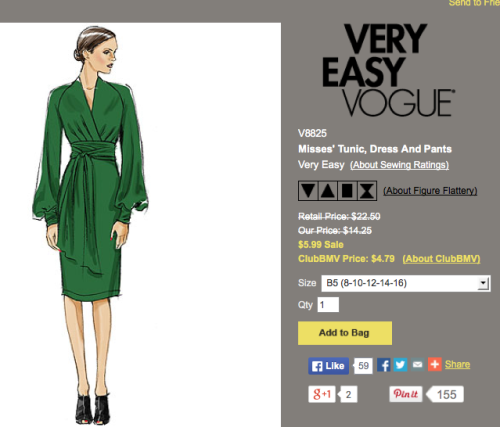Click the upright triangle figure icon
500x427 pixels.
click(328, 191)
